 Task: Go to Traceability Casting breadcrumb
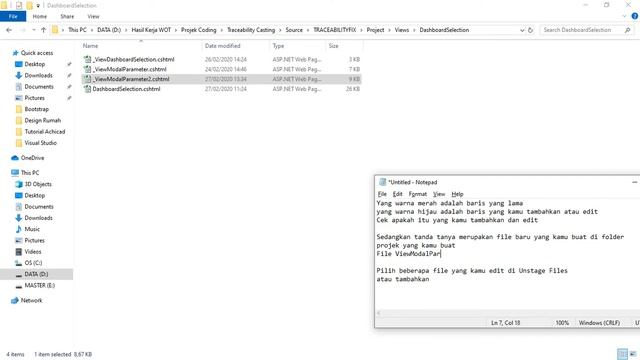pos(251,30)
